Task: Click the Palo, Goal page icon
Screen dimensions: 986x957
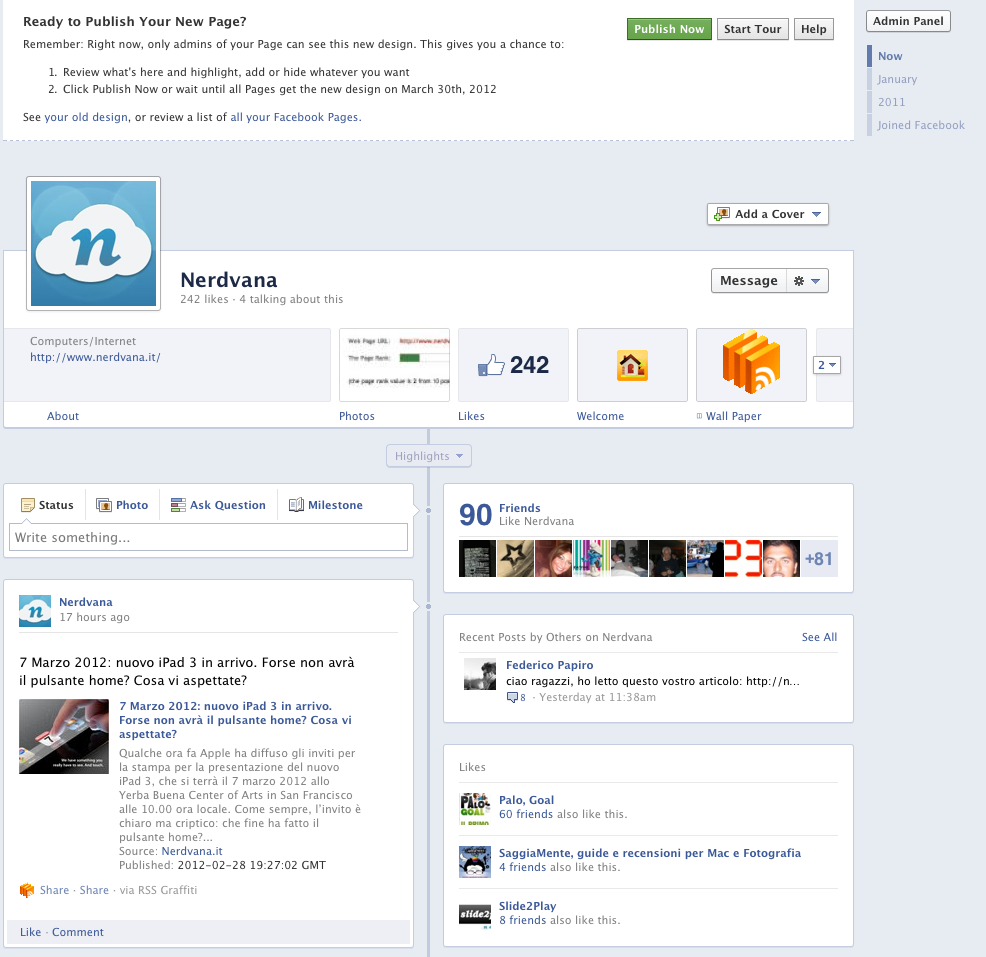Action: click(475, 808)
